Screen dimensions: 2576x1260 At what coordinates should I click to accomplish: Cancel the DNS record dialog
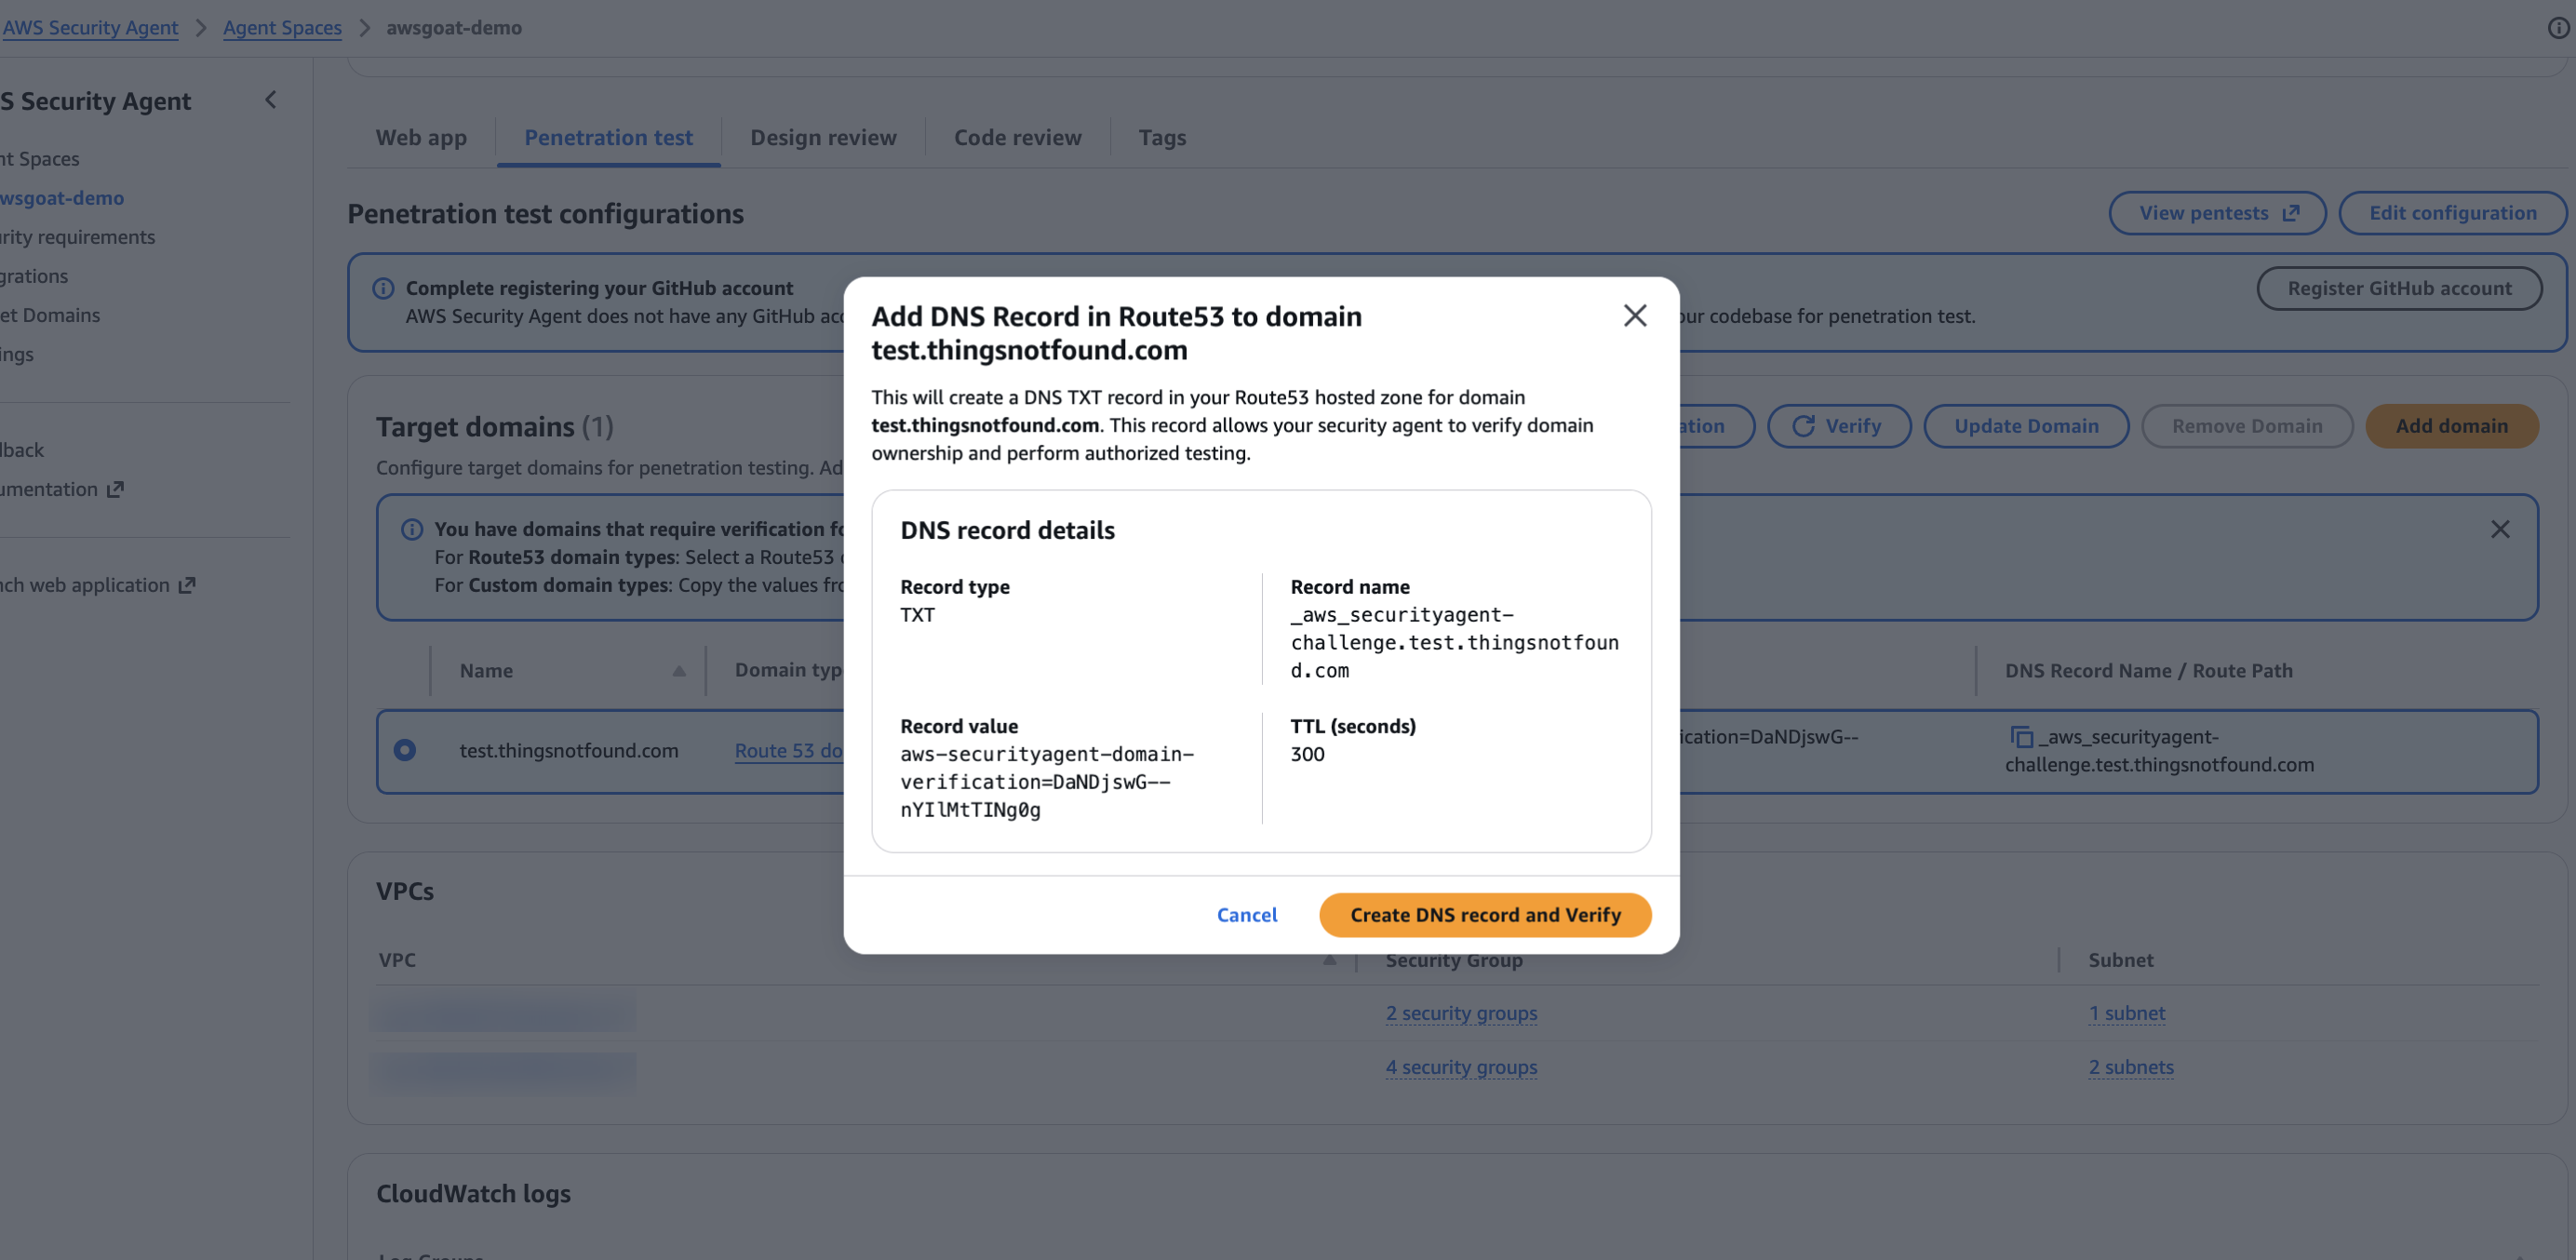click(x=1246, y=914)
